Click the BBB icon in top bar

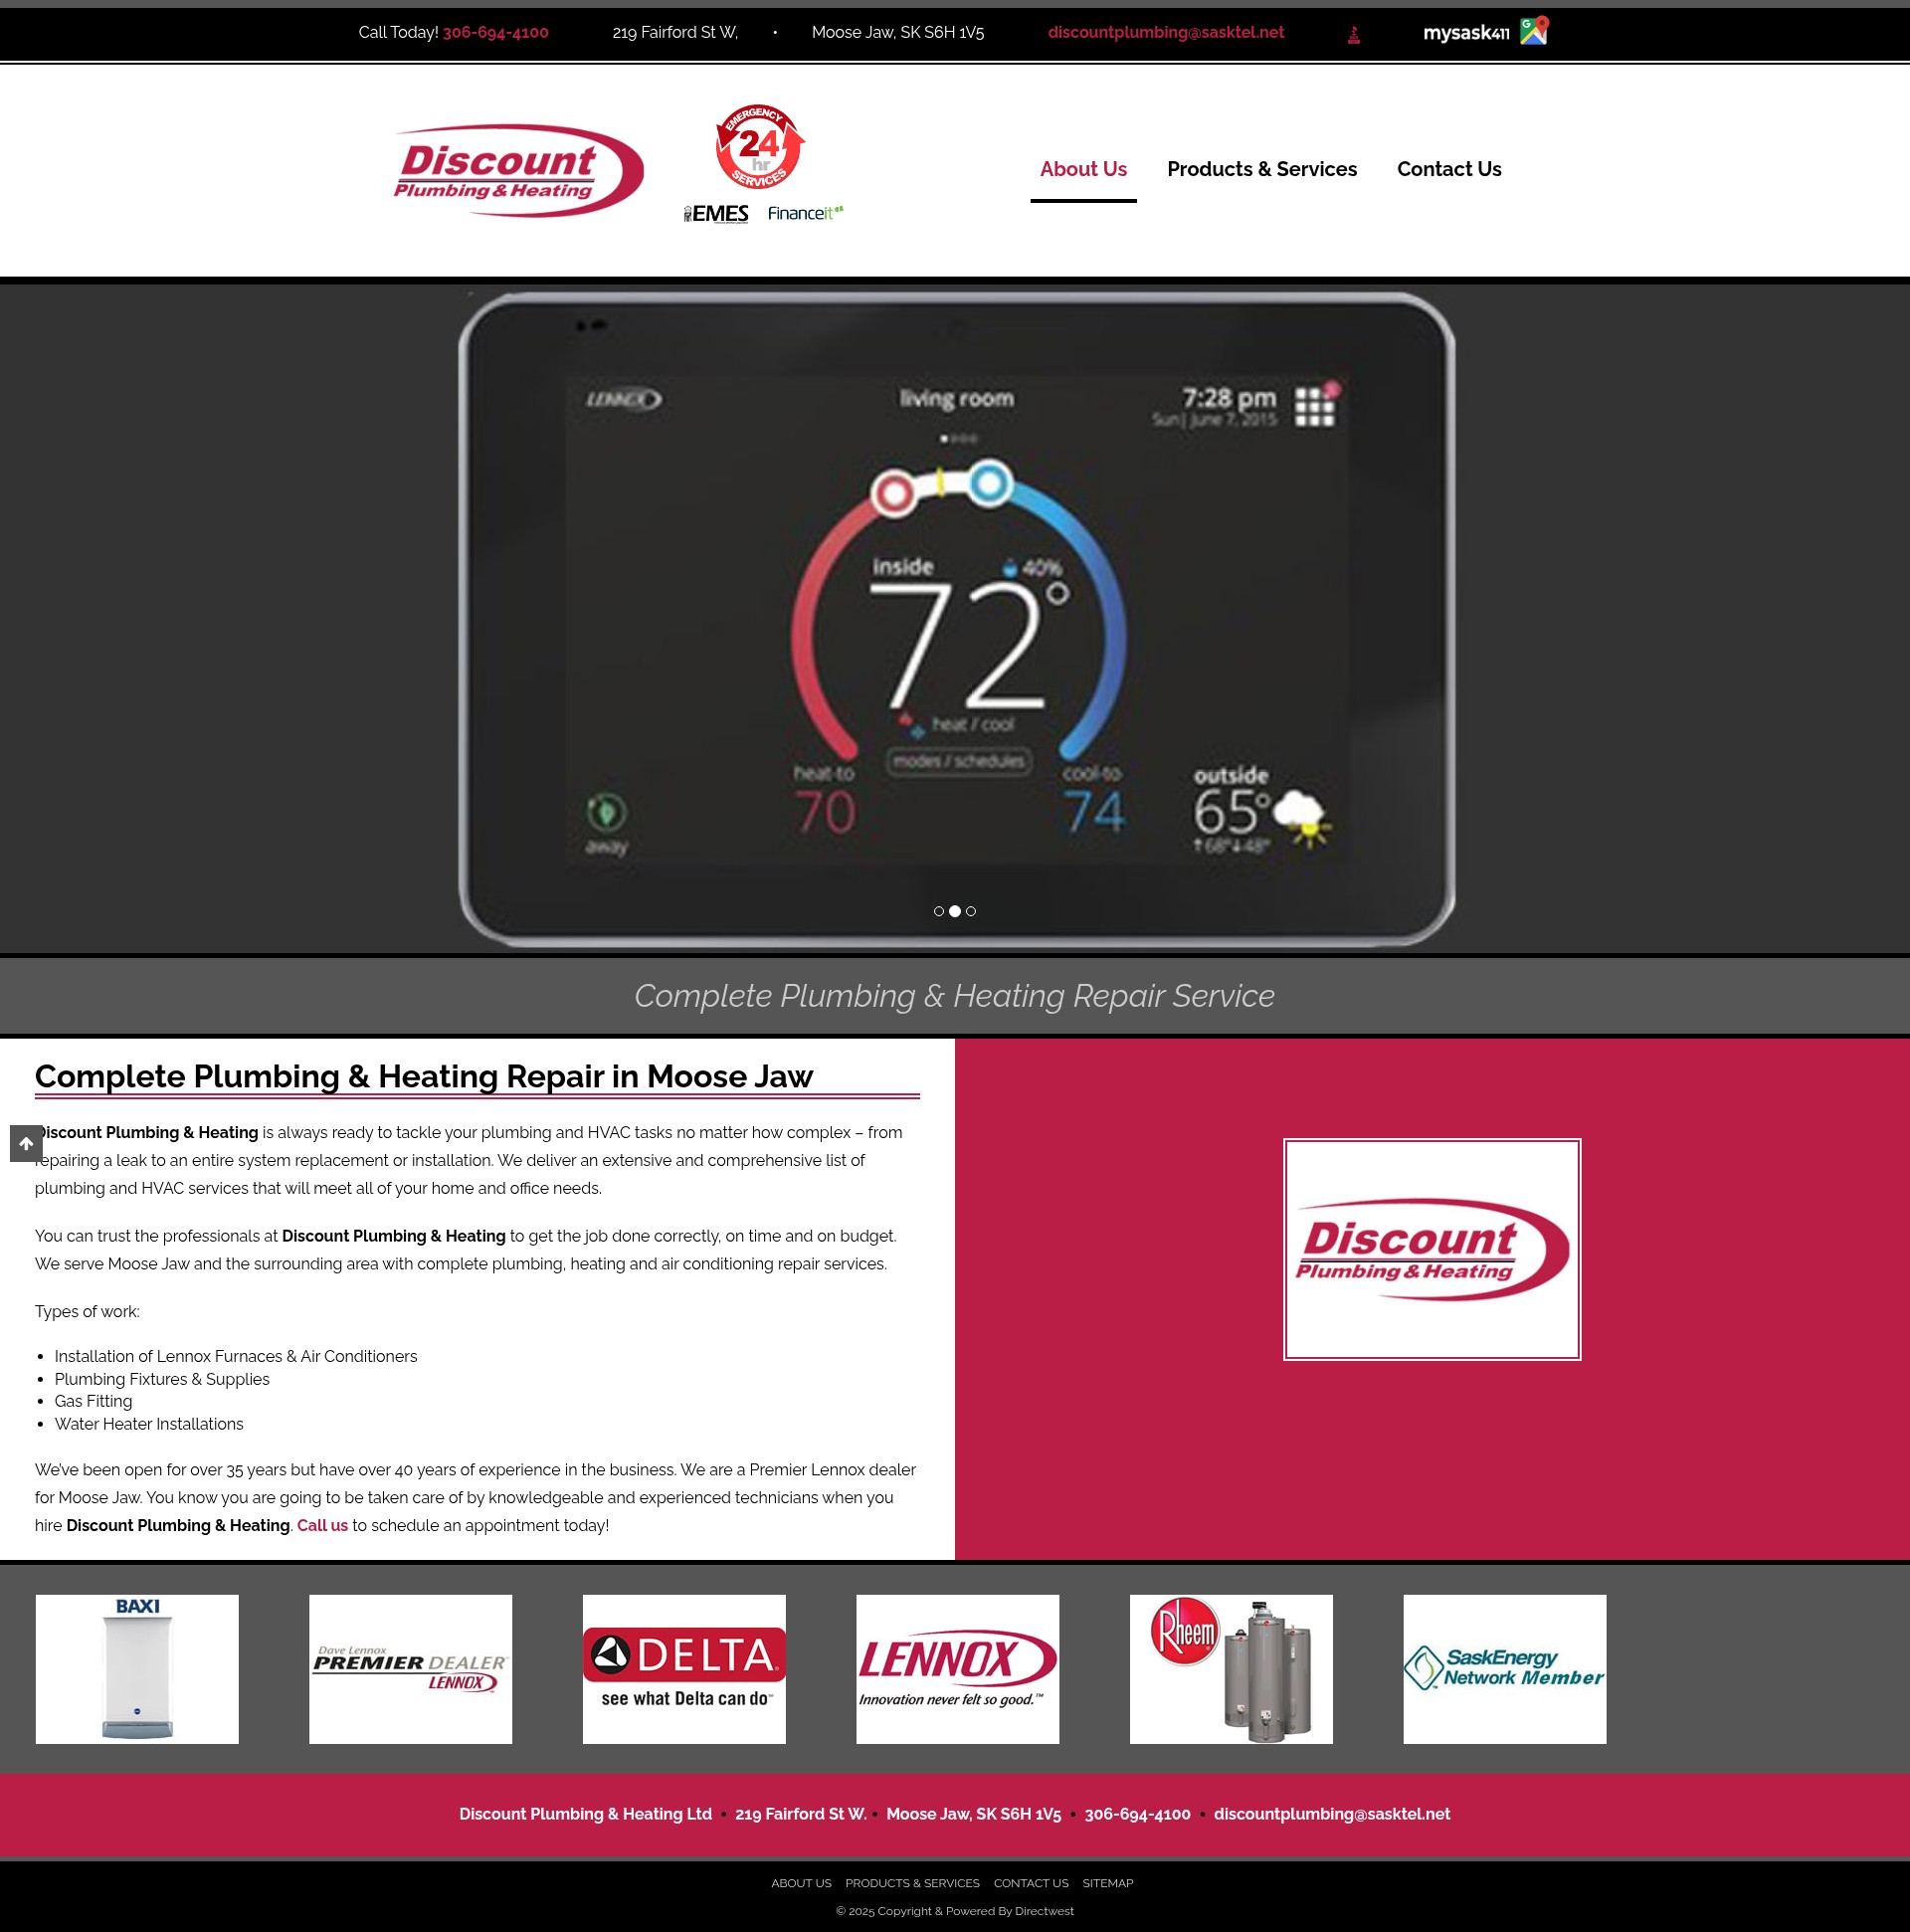1353,35
